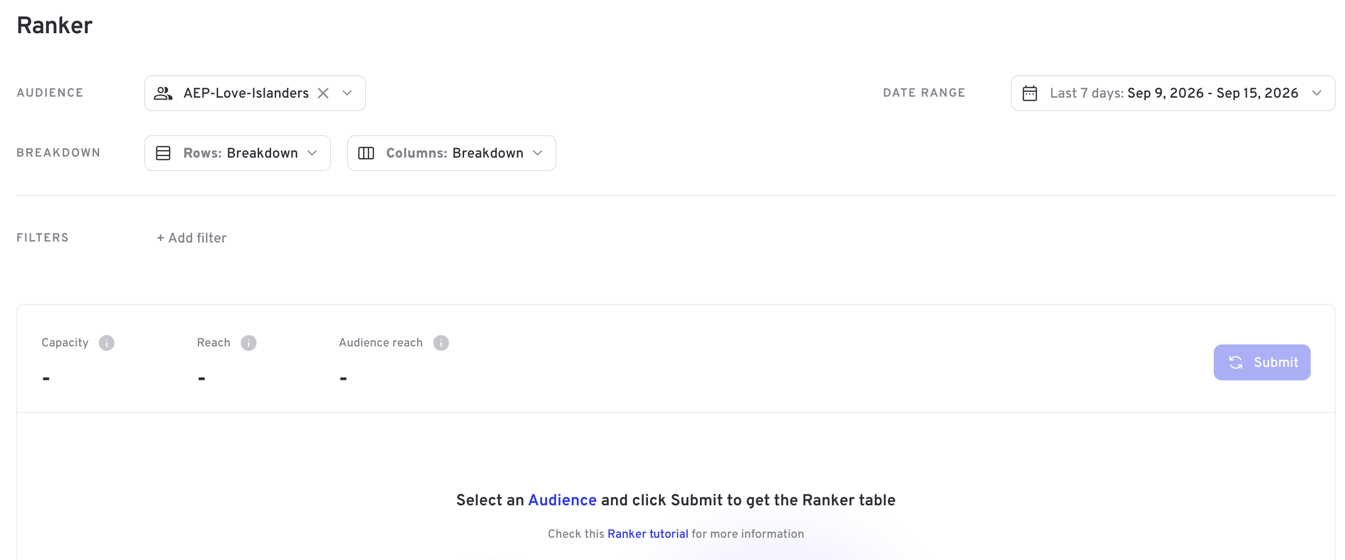Open the Audience link in the message
The image size is (1345, 560).
(562, 500)
